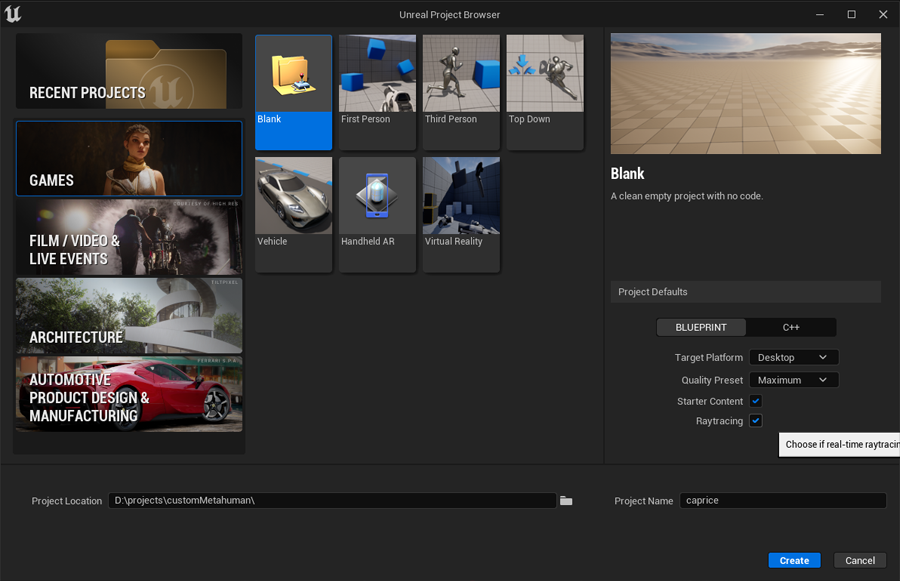Switch to Film / Video & Live Events category
Image resolution: width=900 pixels, height=581 pixels.
129,237
